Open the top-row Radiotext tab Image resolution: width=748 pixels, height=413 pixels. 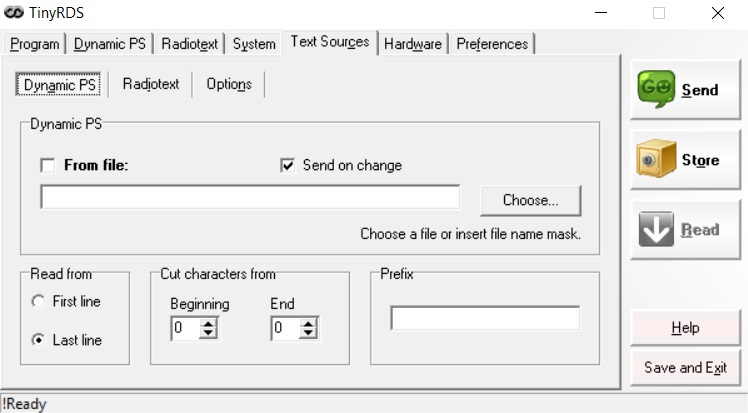[x=189, y=44]
